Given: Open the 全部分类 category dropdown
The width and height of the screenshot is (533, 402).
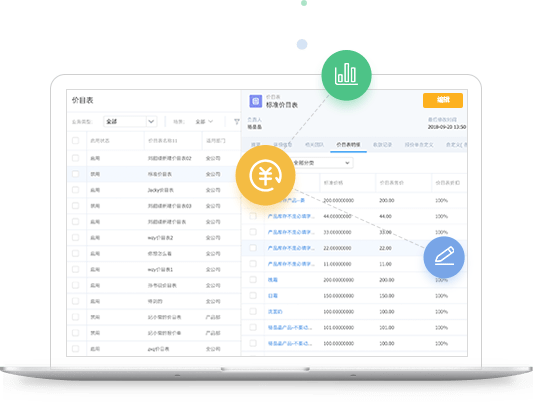Looking at the screenshot, I should pos(322,163).
